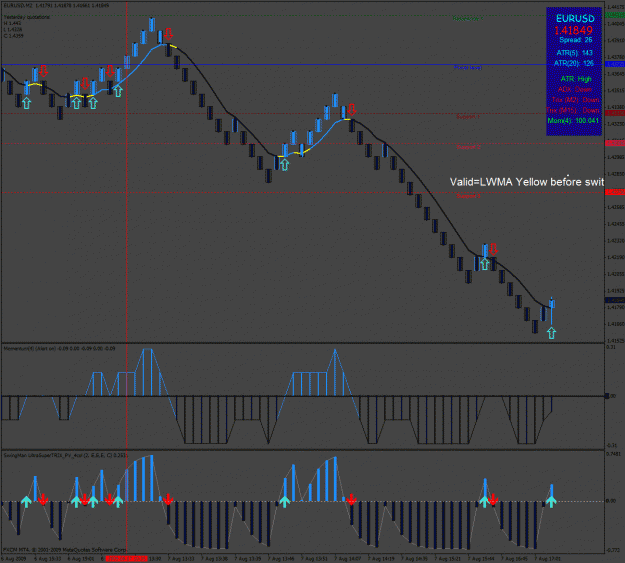Click the 'Trix (M15): Down' status
Viewport: 625px width, 563px height.
pos(573,110)
